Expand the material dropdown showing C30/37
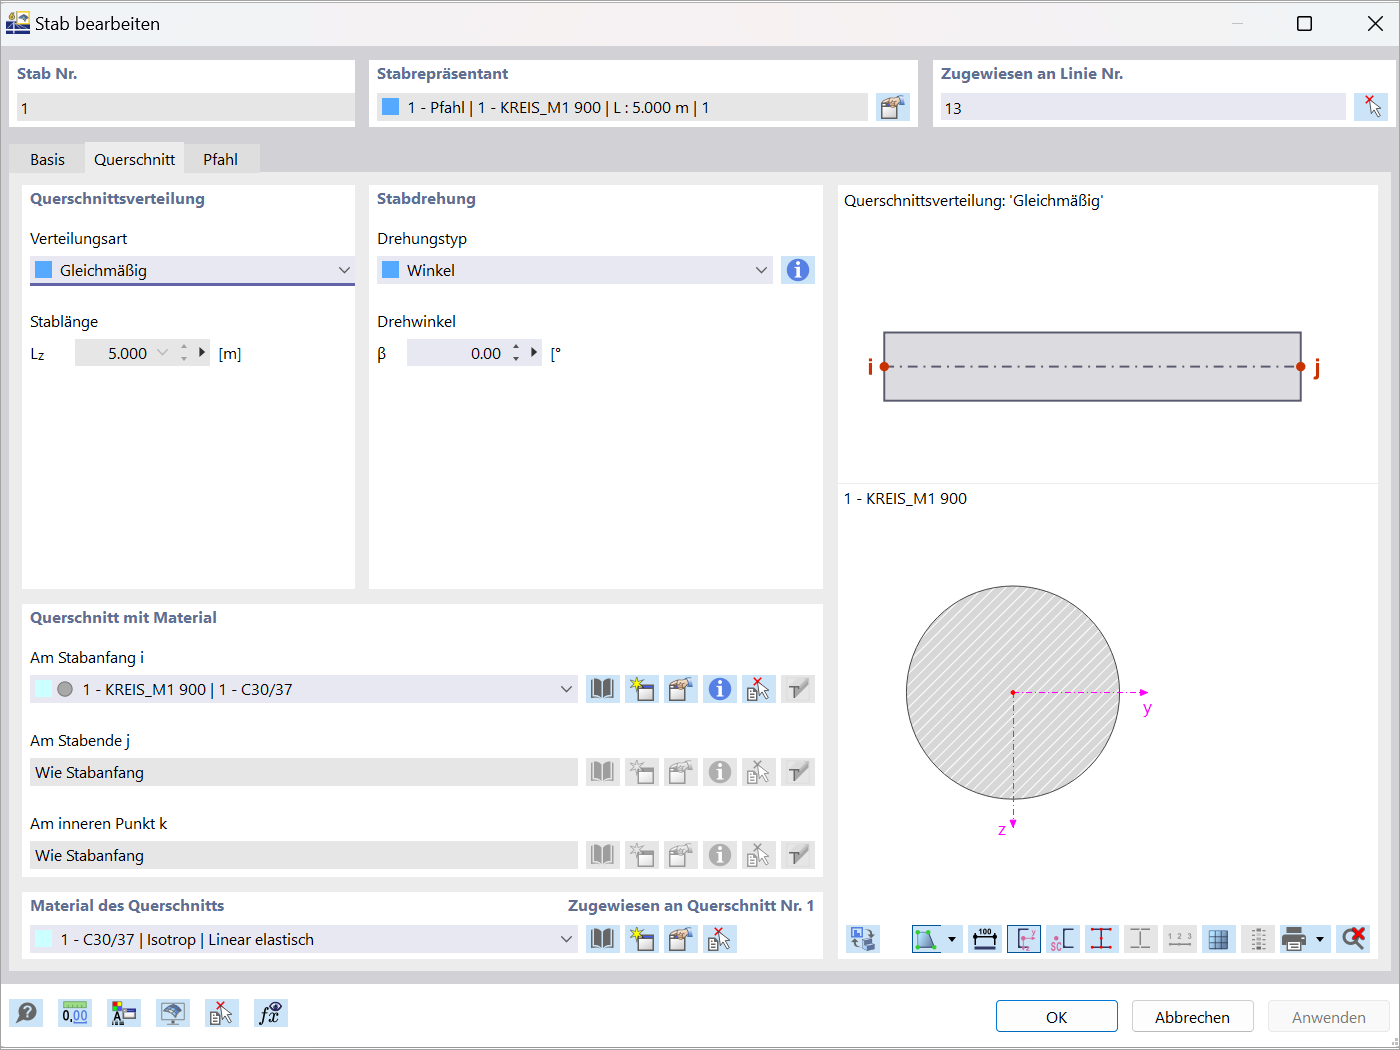1400x1050 pixels. (566, 939)
